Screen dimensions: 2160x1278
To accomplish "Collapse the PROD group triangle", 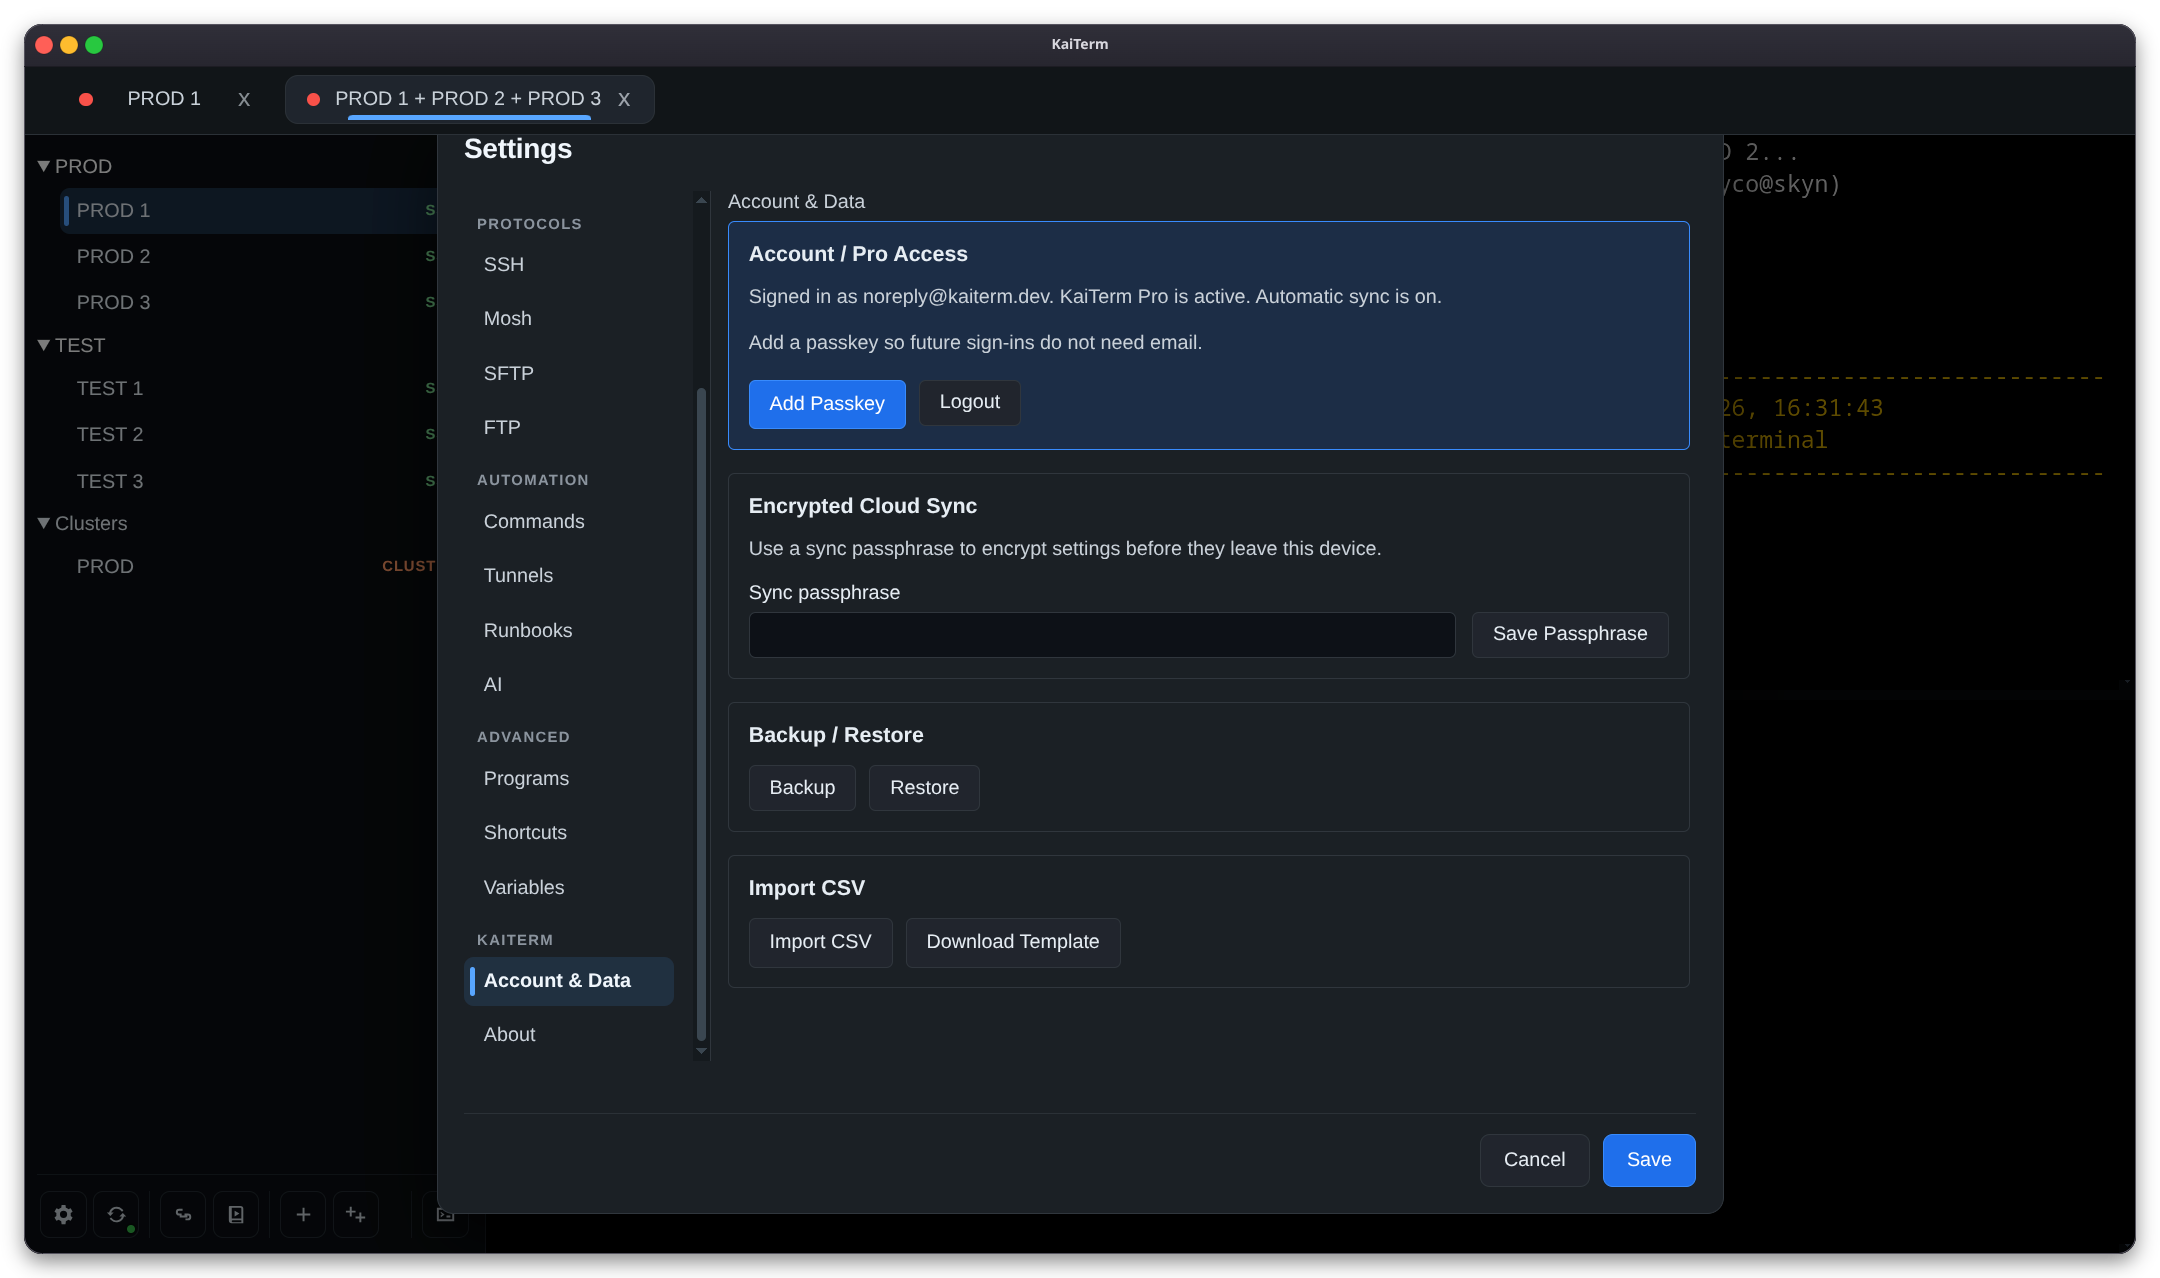I will (44, 166).
